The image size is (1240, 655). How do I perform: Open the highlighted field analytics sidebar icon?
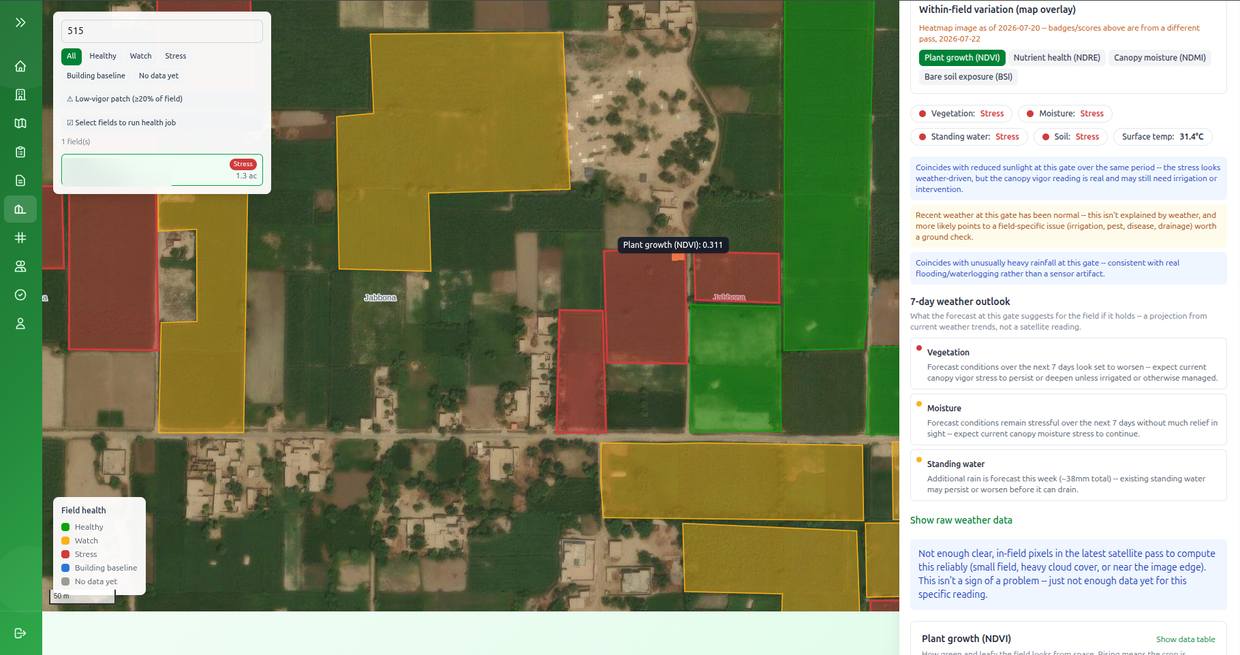(20, 209)
